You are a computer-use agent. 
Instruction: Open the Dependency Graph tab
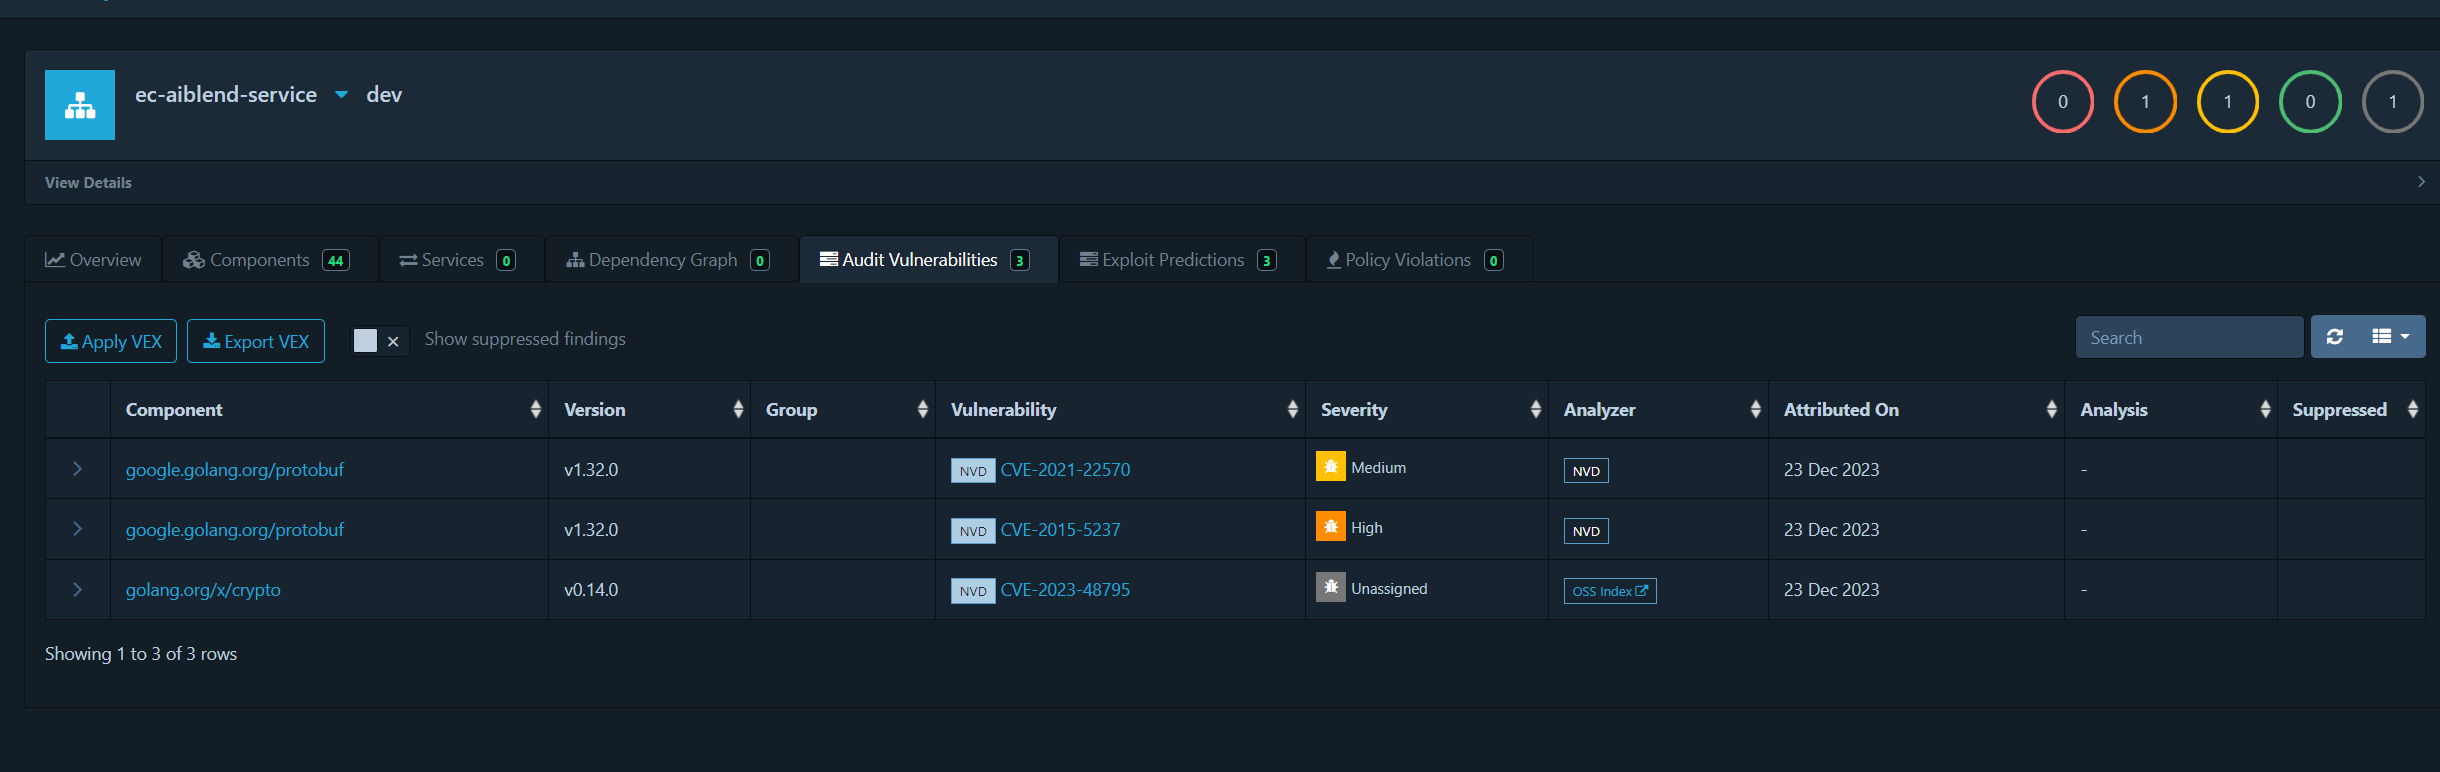tap(671, 260)
